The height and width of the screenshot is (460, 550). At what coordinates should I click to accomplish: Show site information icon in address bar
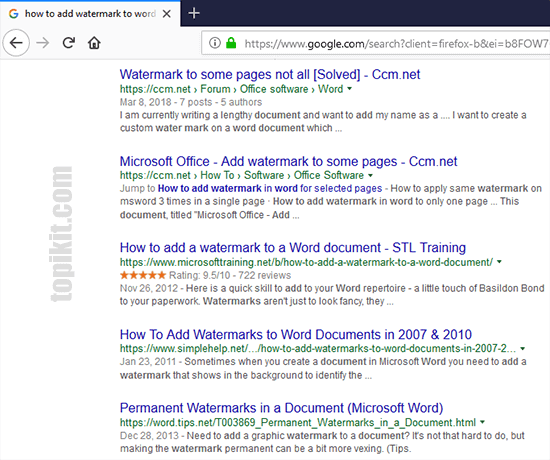215,43
